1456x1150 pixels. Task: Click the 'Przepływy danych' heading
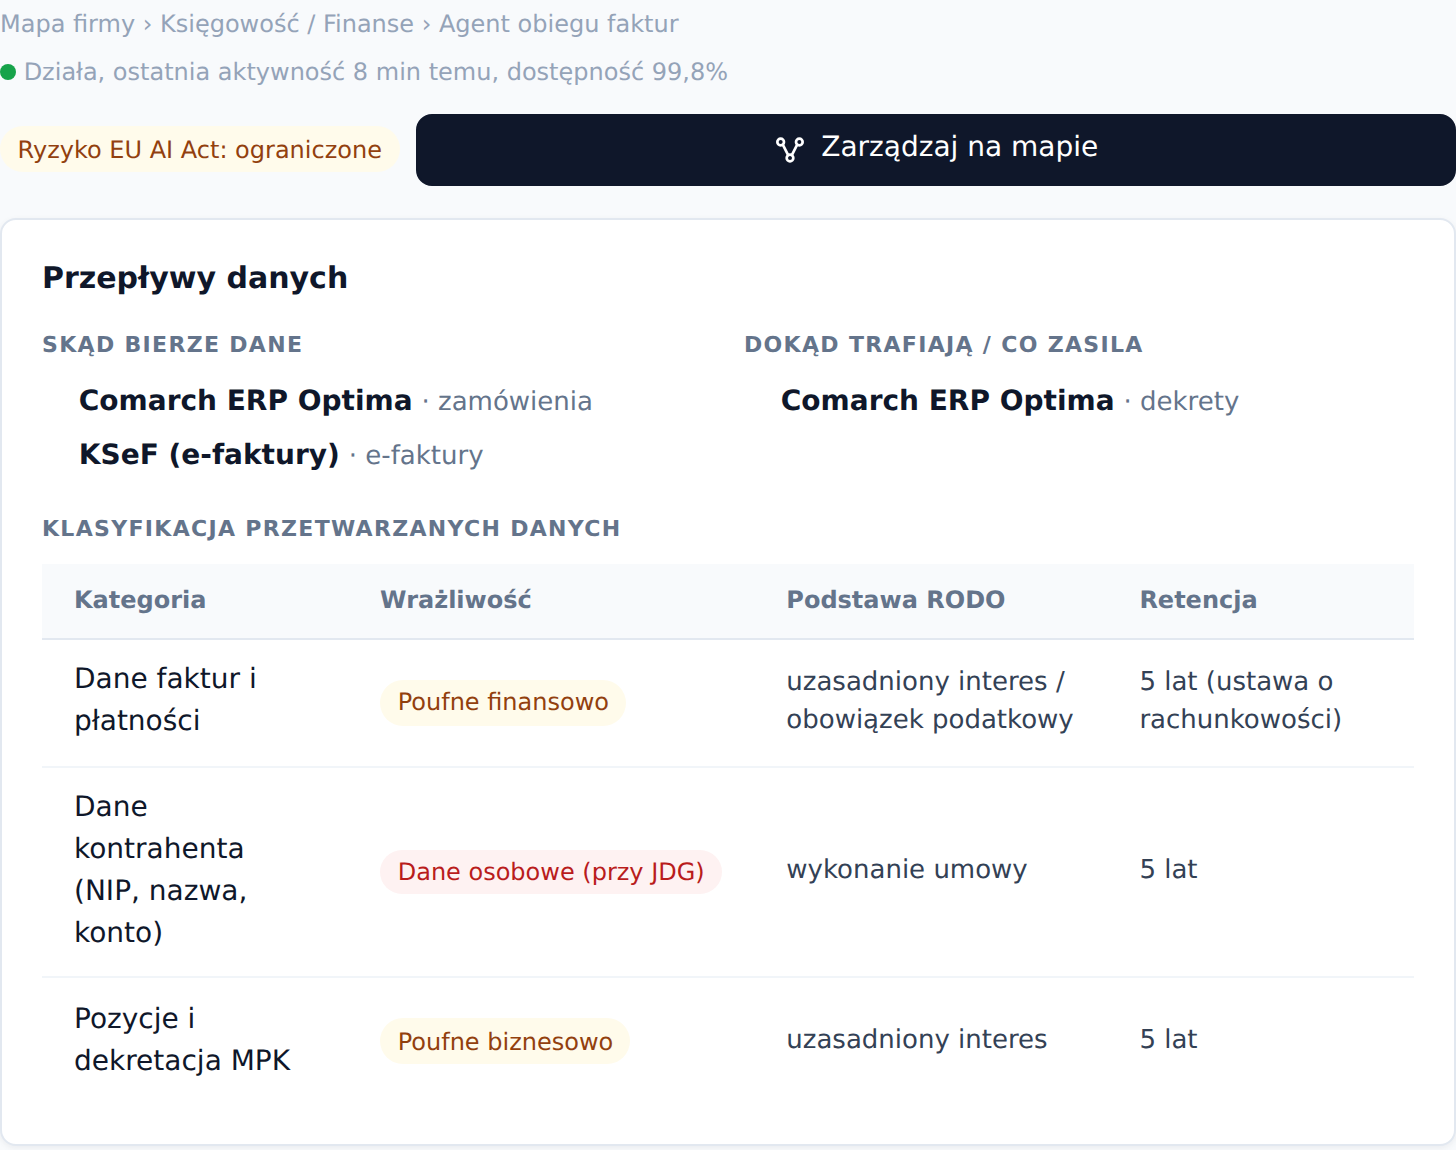(x=195, y=278)
